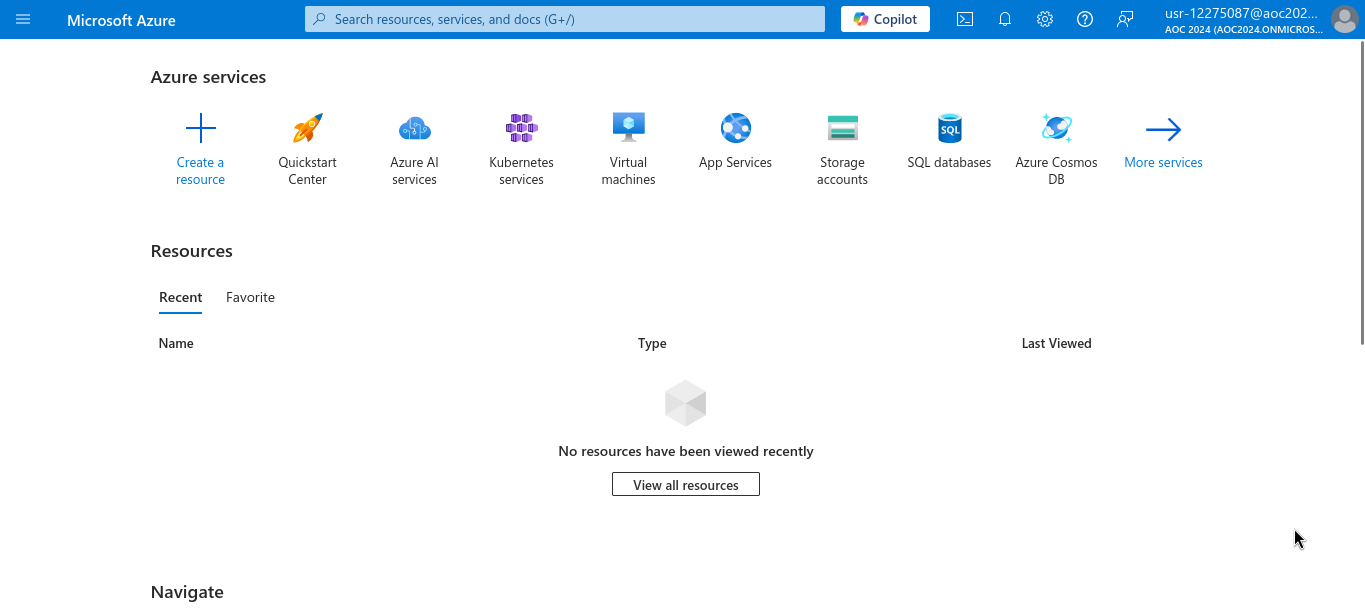Open Azure AI services

pos(414,129)
